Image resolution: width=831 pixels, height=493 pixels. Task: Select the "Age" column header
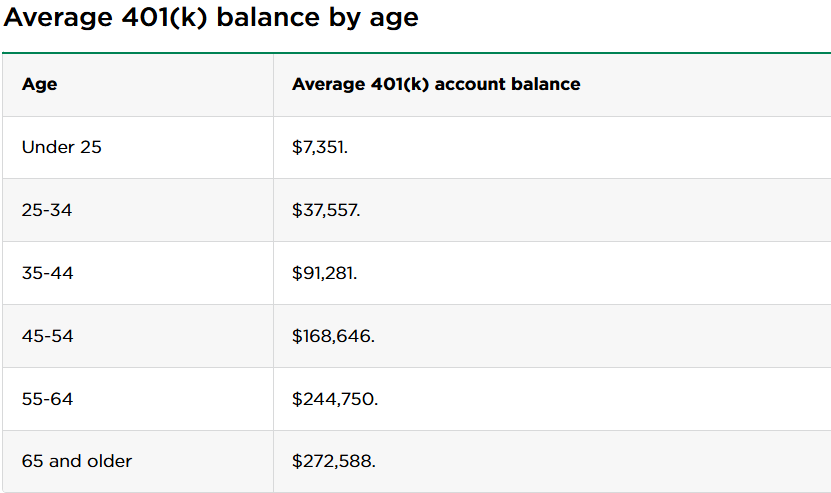(x=39, y=84)
